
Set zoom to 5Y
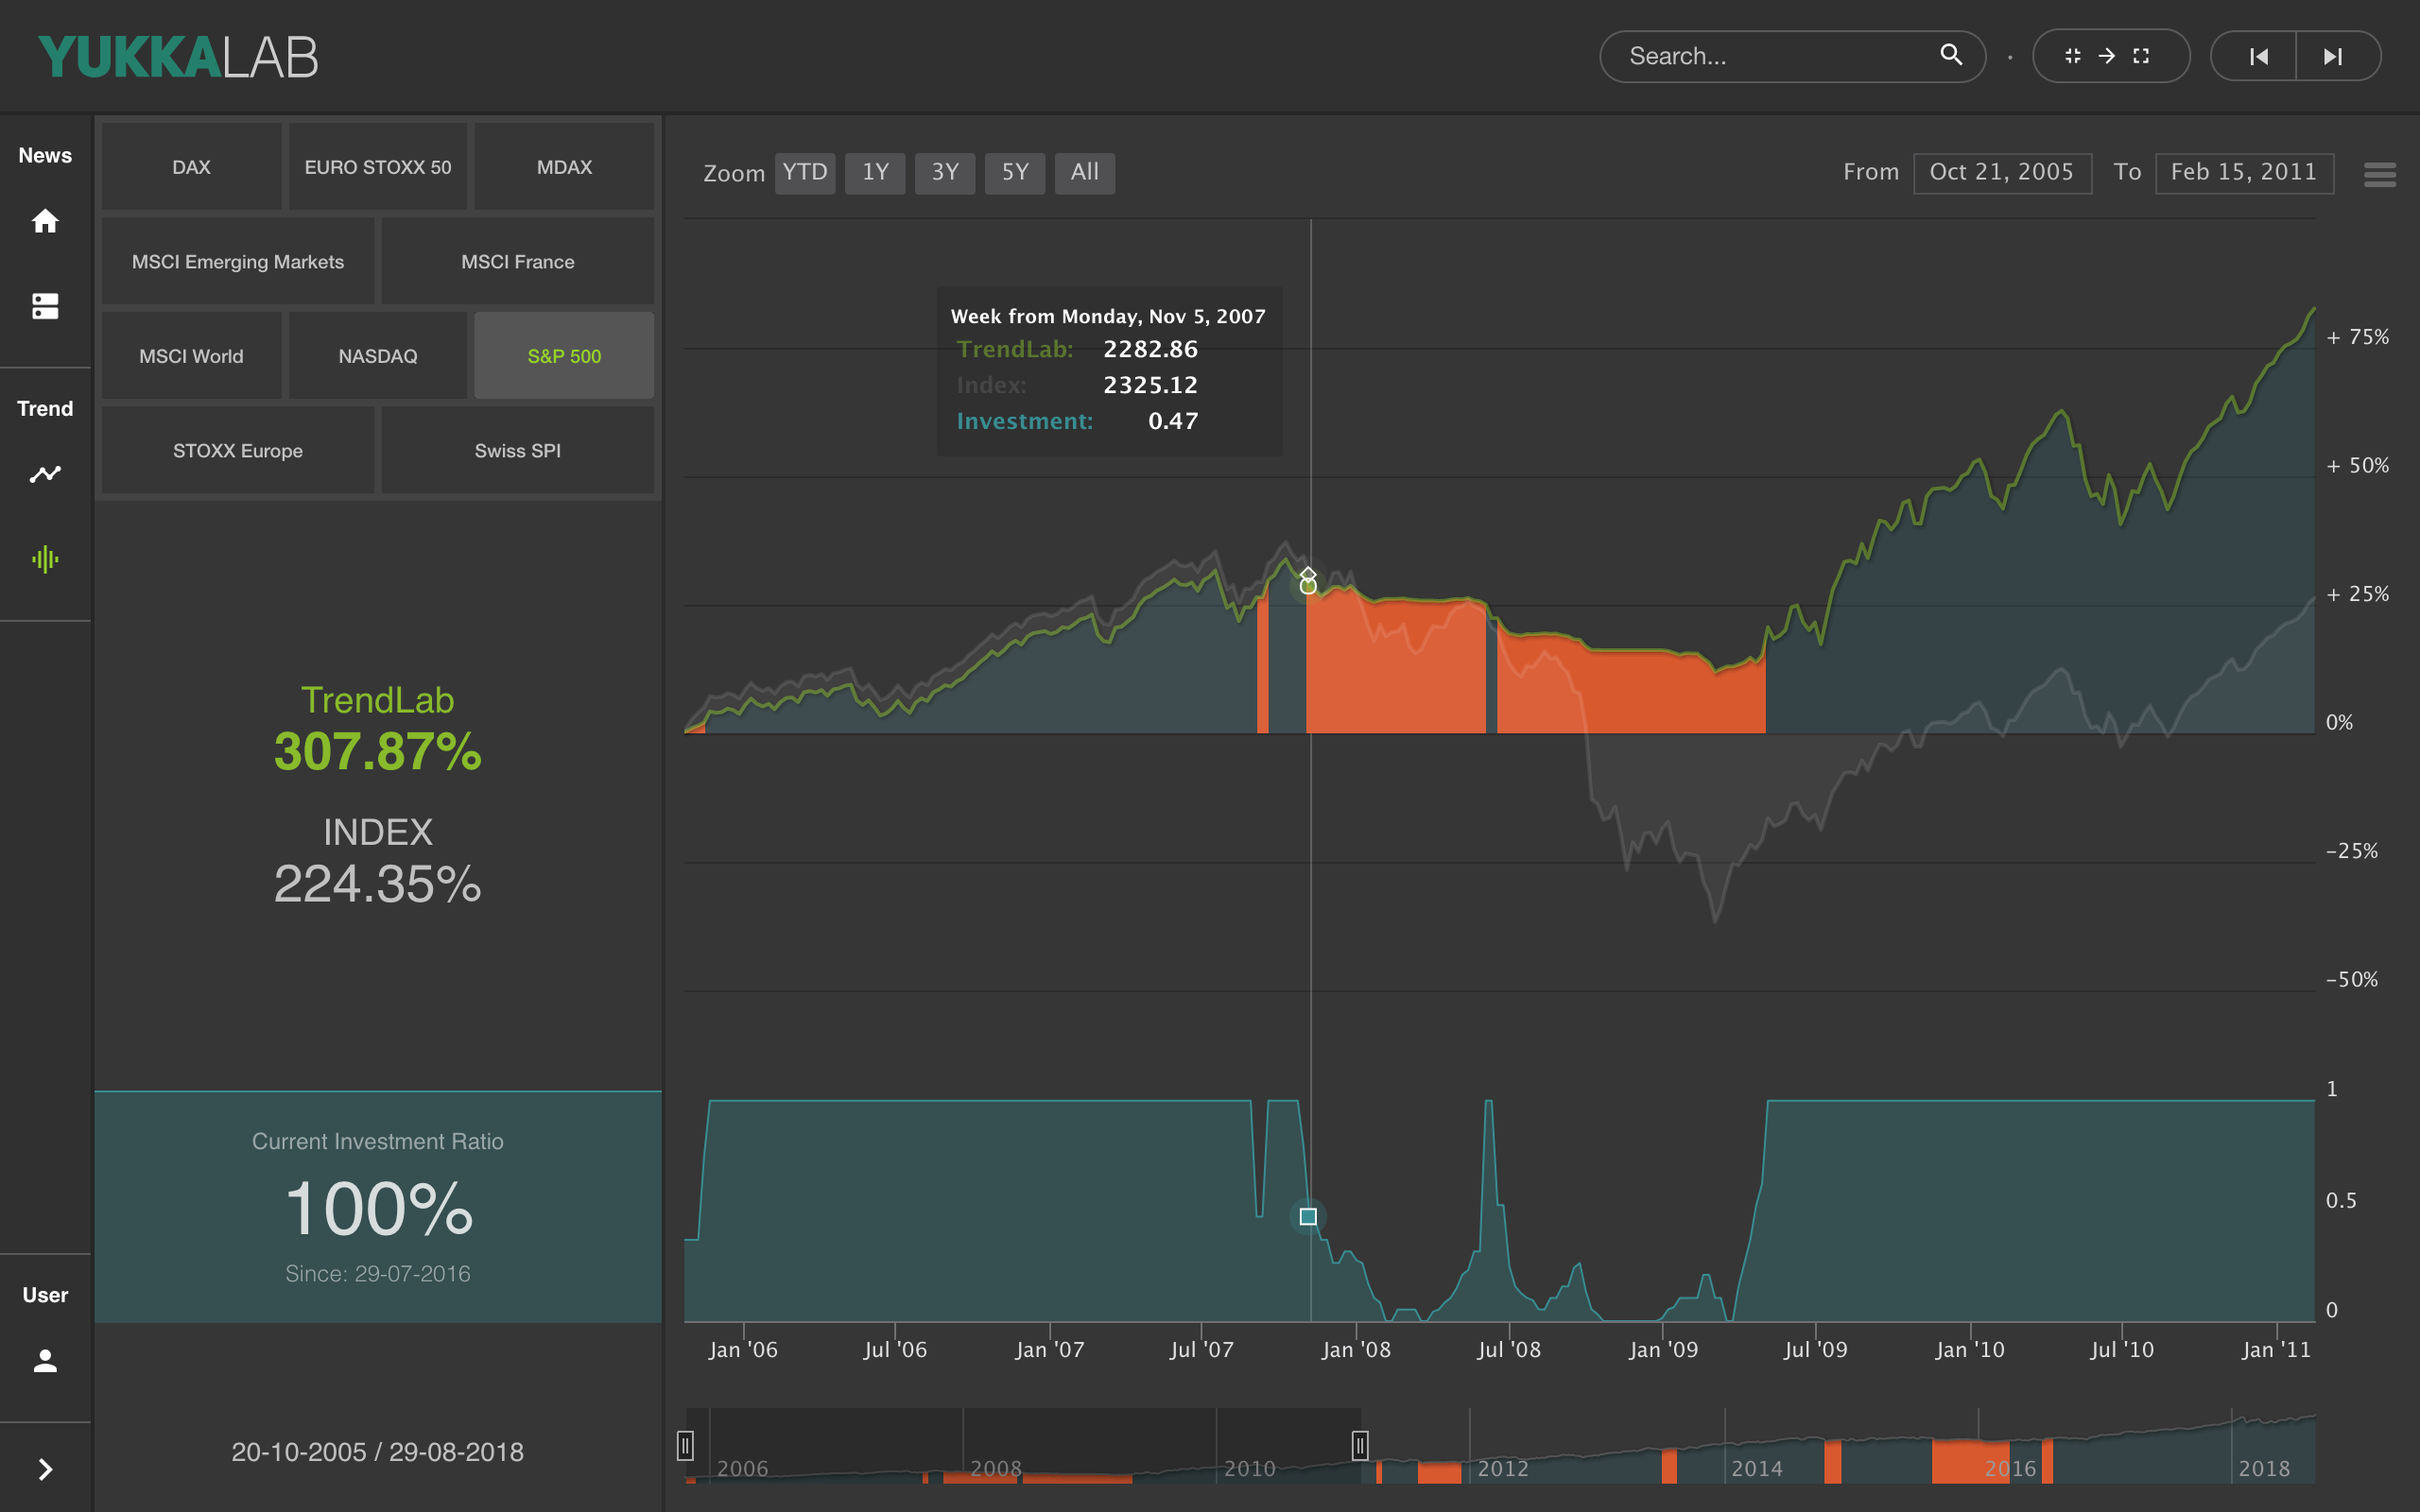[x=1015, y=173]
